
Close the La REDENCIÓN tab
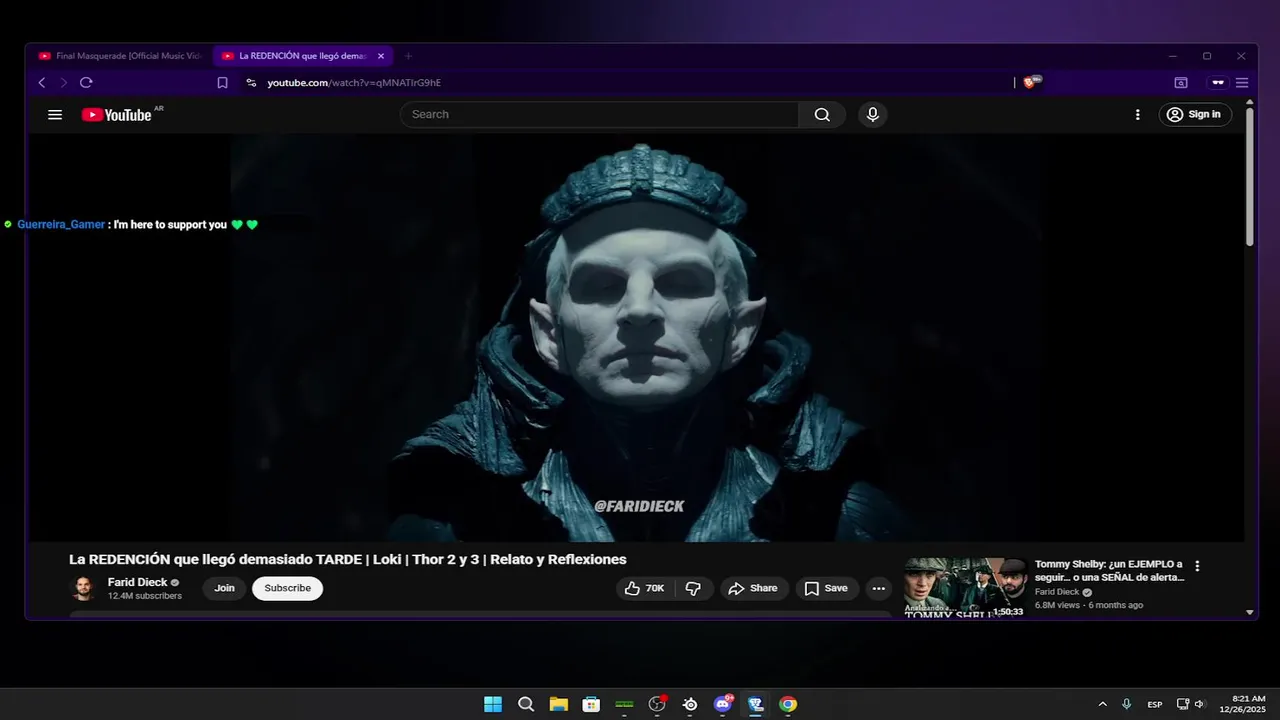coord(381,56)
